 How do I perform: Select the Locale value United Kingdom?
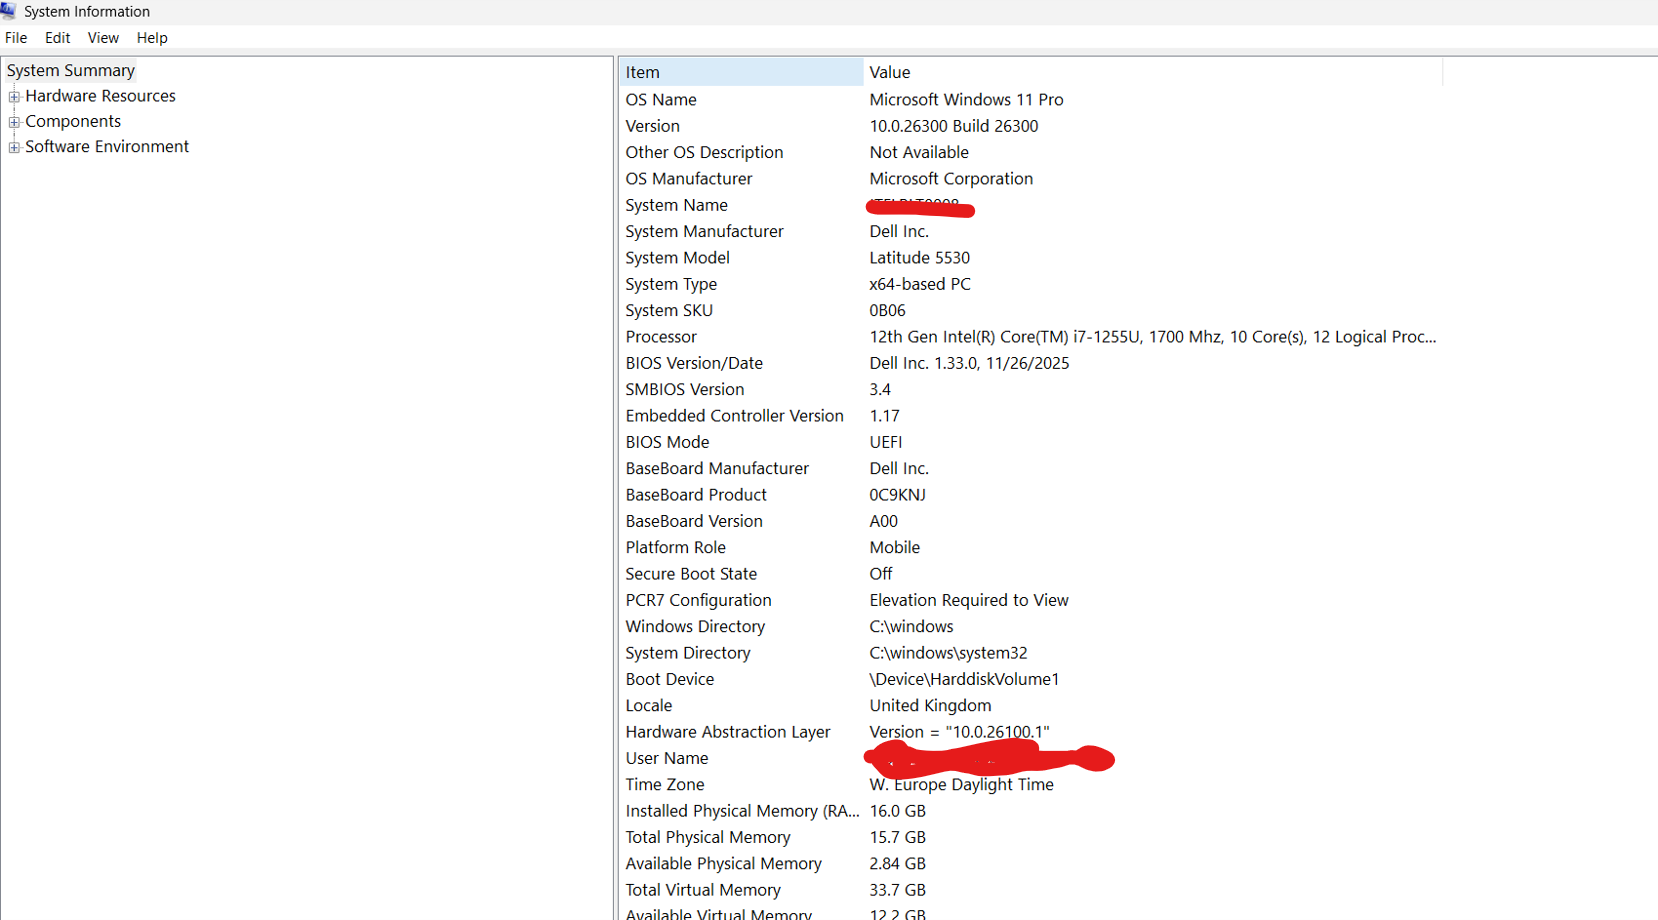(x=931, y=705)
